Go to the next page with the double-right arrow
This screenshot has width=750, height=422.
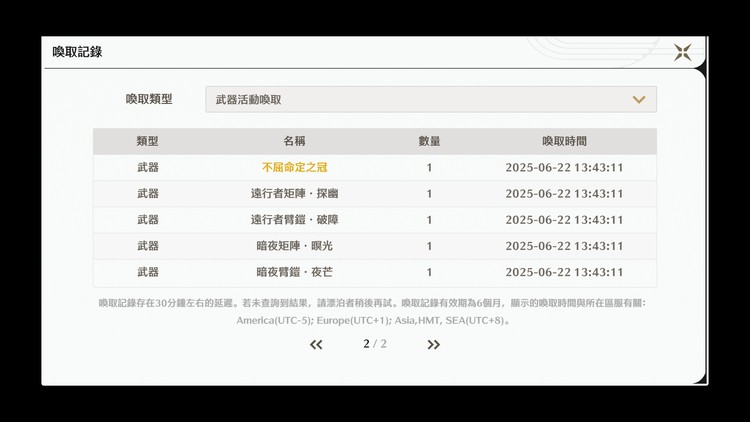point(433,344)
